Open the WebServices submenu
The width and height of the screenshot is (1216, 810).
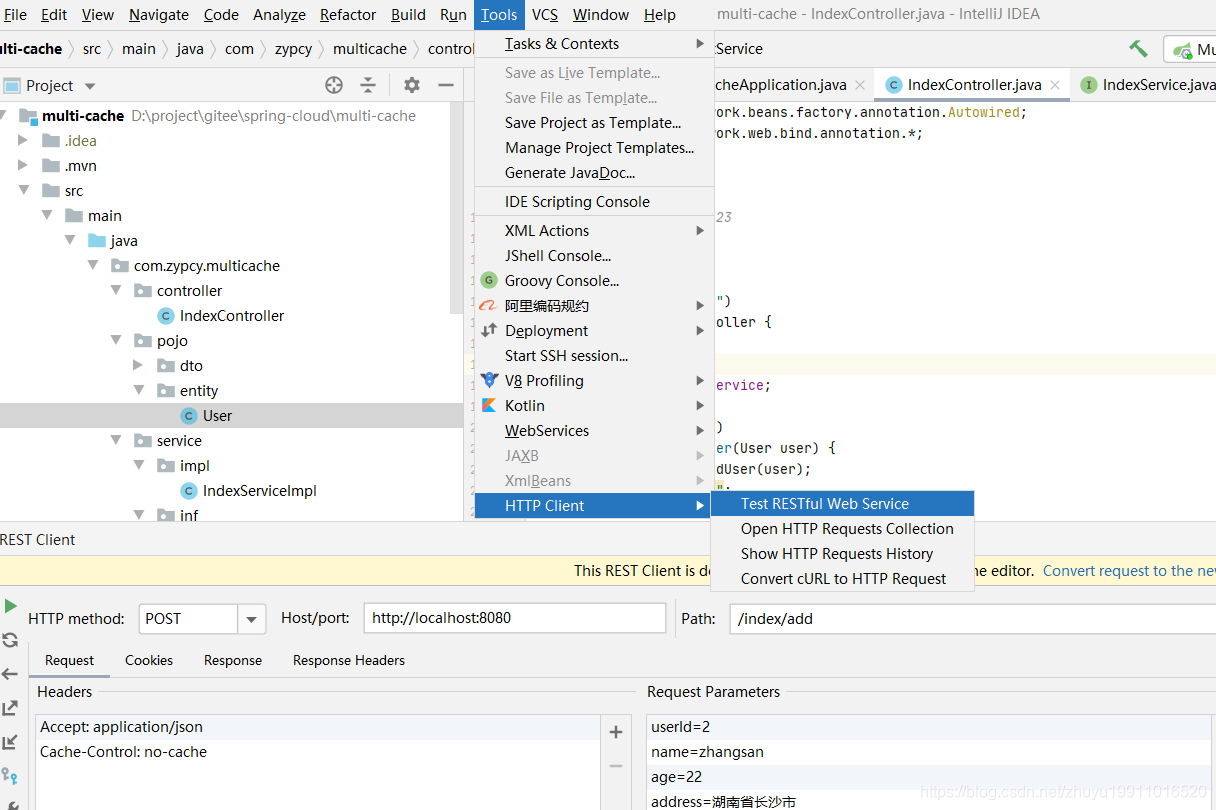pos(594,431)
